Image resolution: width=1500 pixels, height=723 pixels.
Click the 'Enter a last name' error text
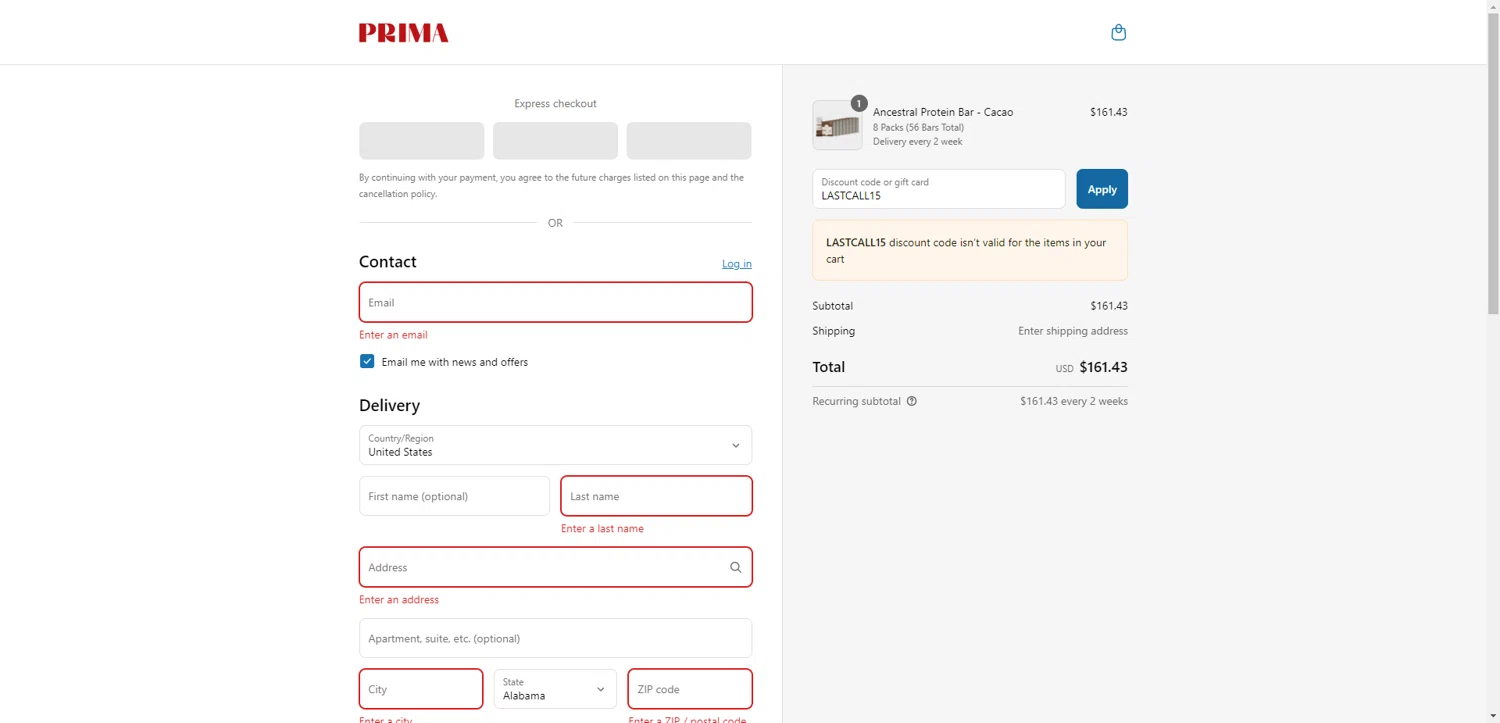coord(602,529)
